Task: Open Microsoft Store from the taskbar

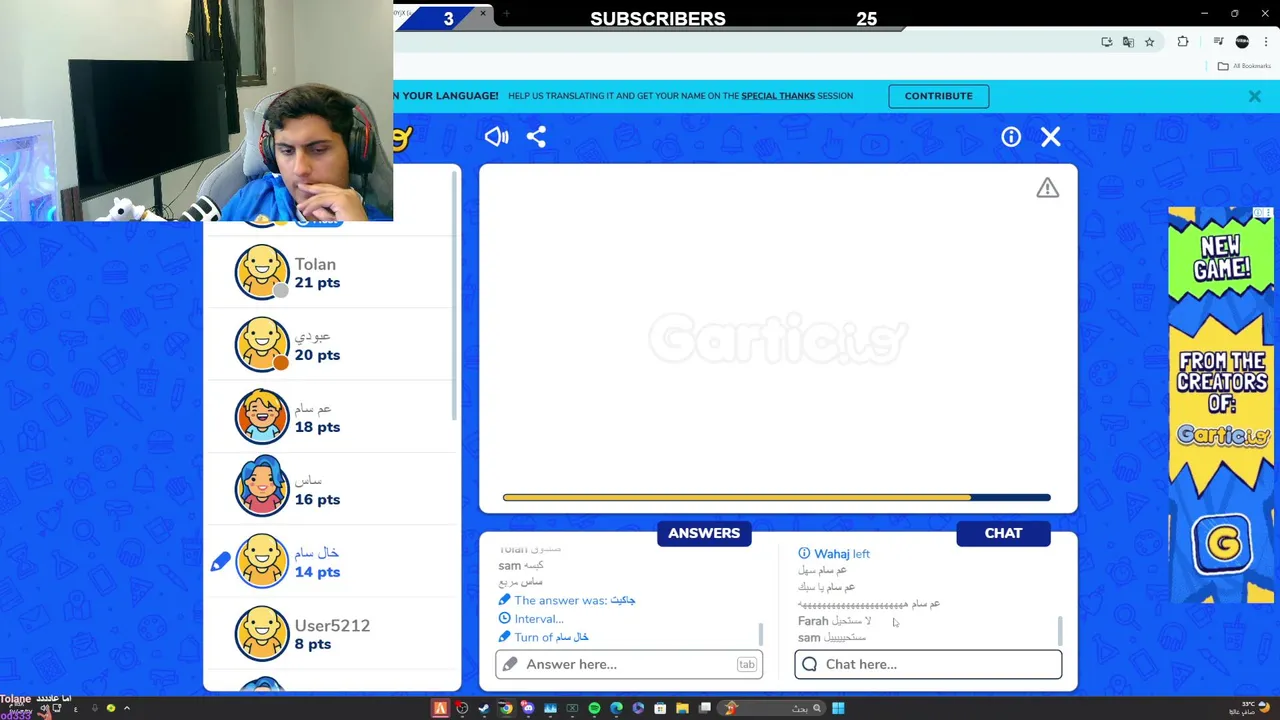Action: pyautogui.click(x=660, y=708)
